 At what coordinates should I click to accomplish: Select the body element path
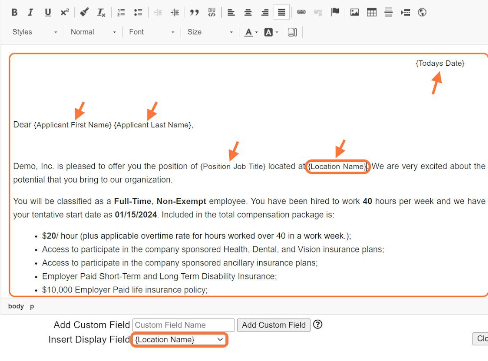[16, 306]
